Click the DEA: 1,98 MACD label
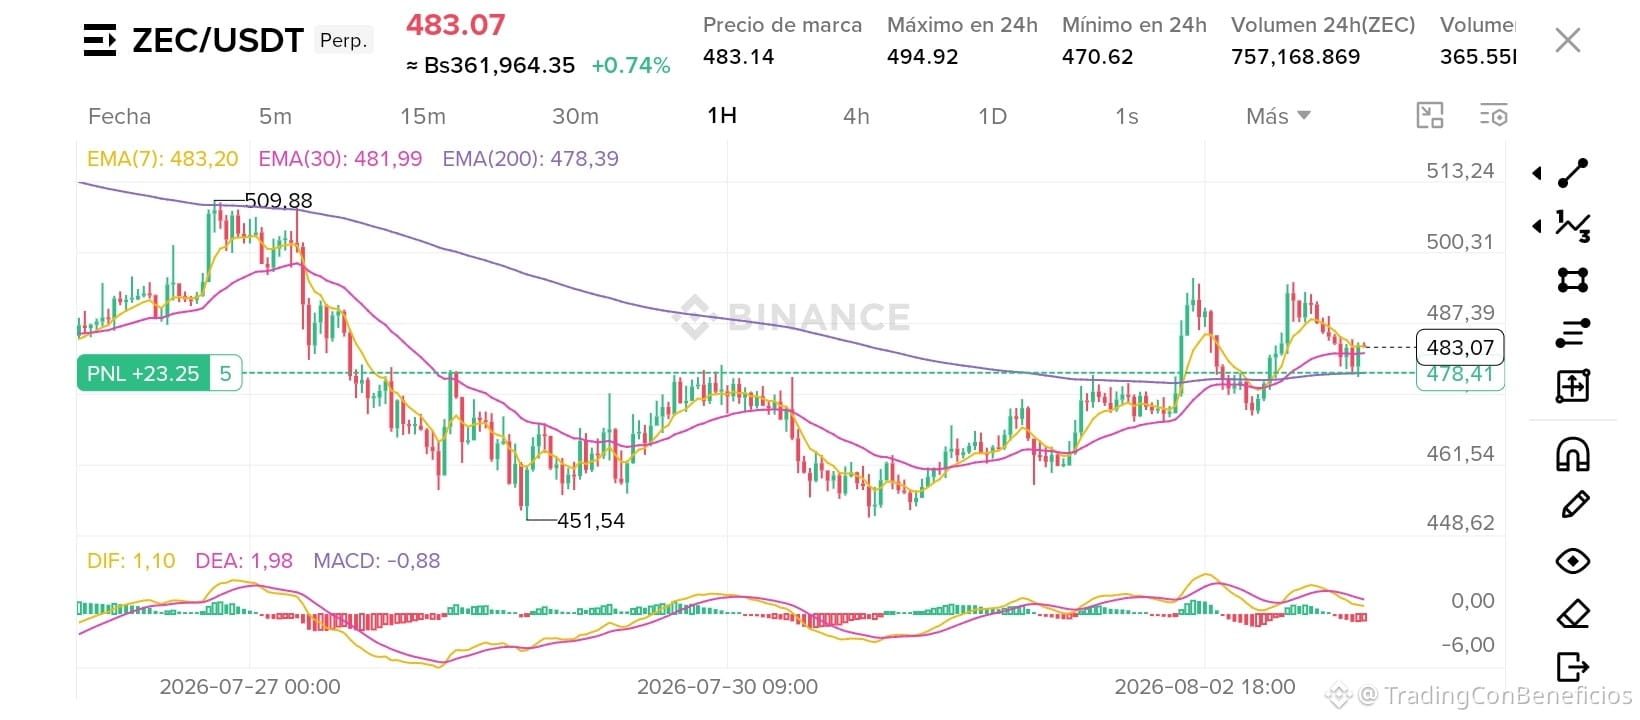Image resolution: width=1640 pixels, height=720 pixels. coord(244,561)
